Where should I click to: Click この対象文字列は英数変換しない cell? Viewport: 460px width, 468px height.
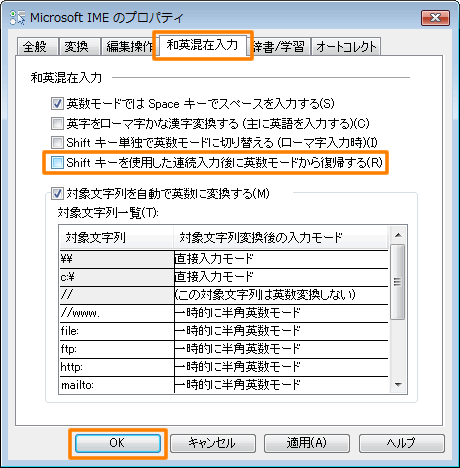[x=281, y=295]
